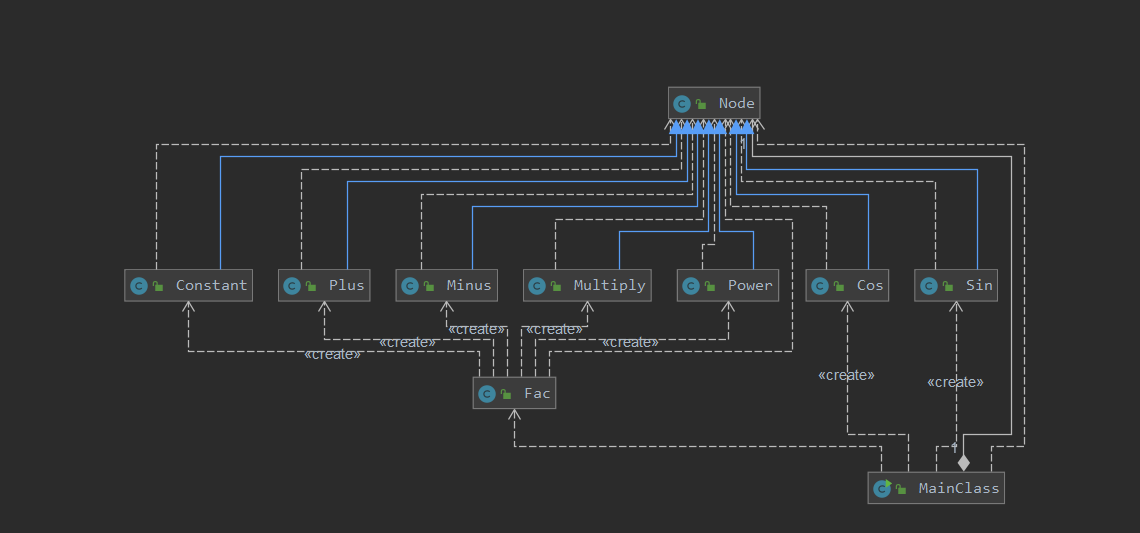
Task: Click the class icon of Minus
Action: tap(409, 286)
